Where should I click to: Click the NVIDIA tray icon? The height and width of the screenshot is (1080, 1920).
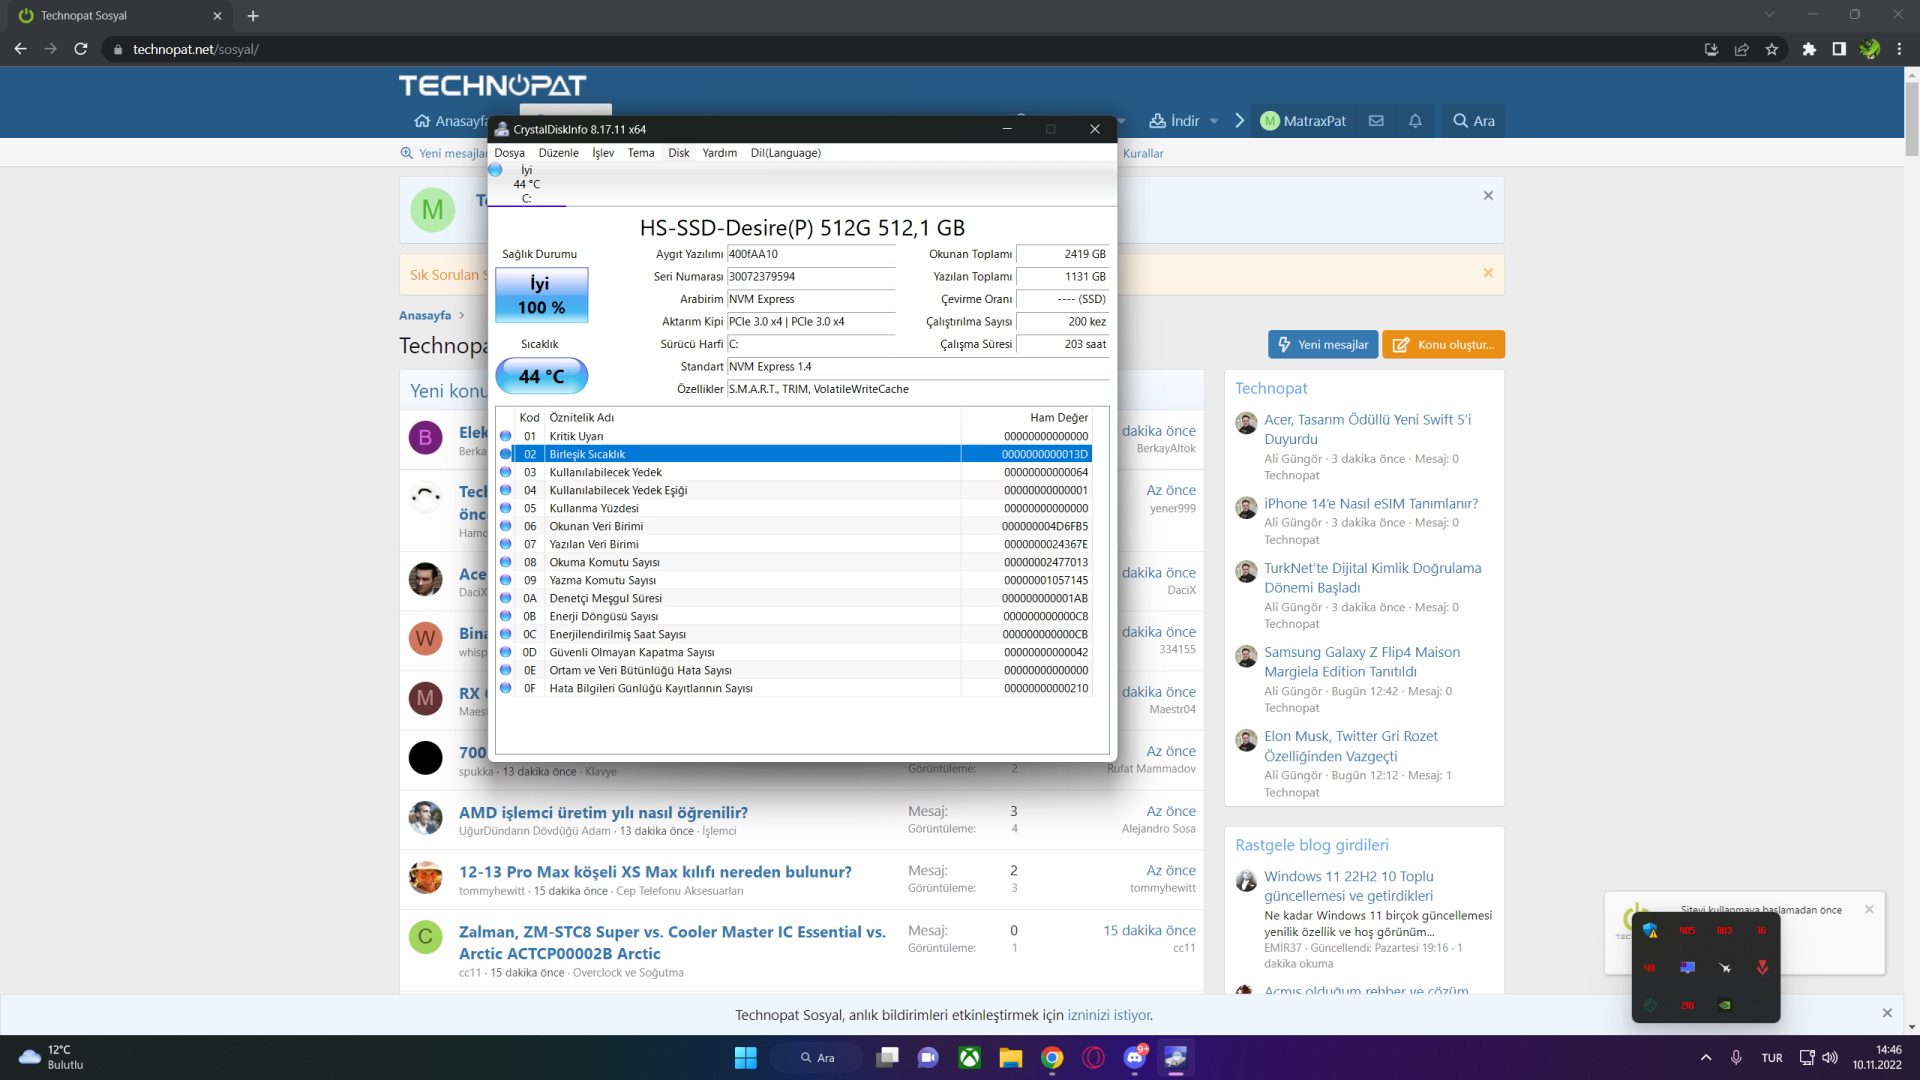point(1724,1005)
